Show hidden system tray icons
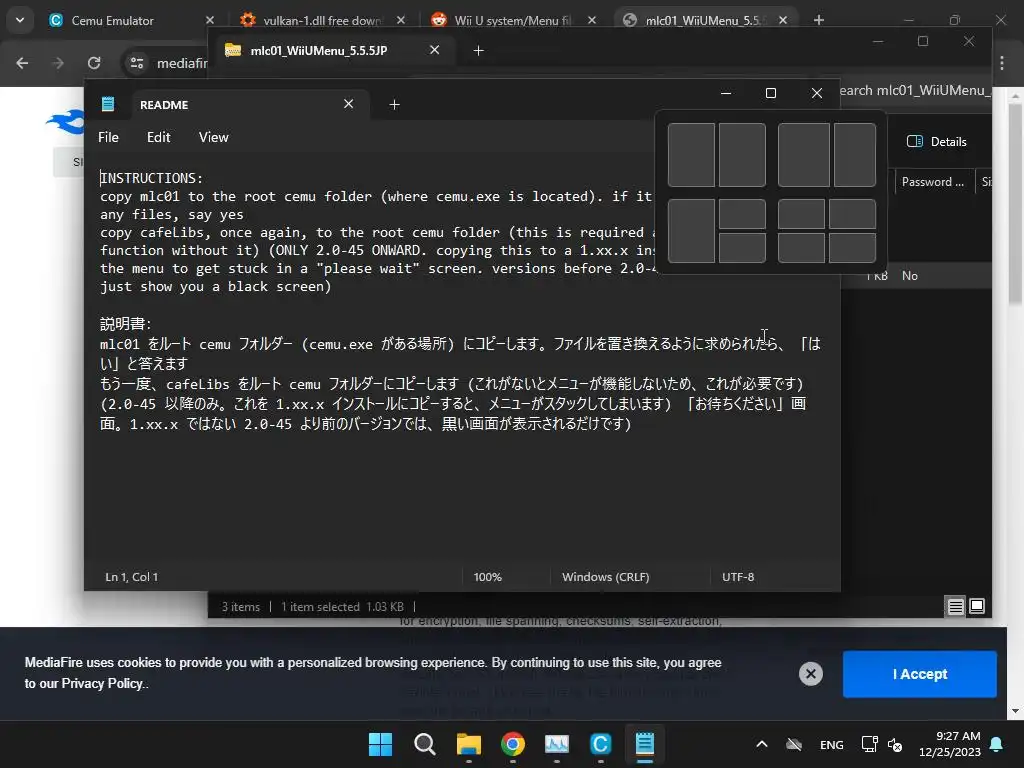 point(761,744)
